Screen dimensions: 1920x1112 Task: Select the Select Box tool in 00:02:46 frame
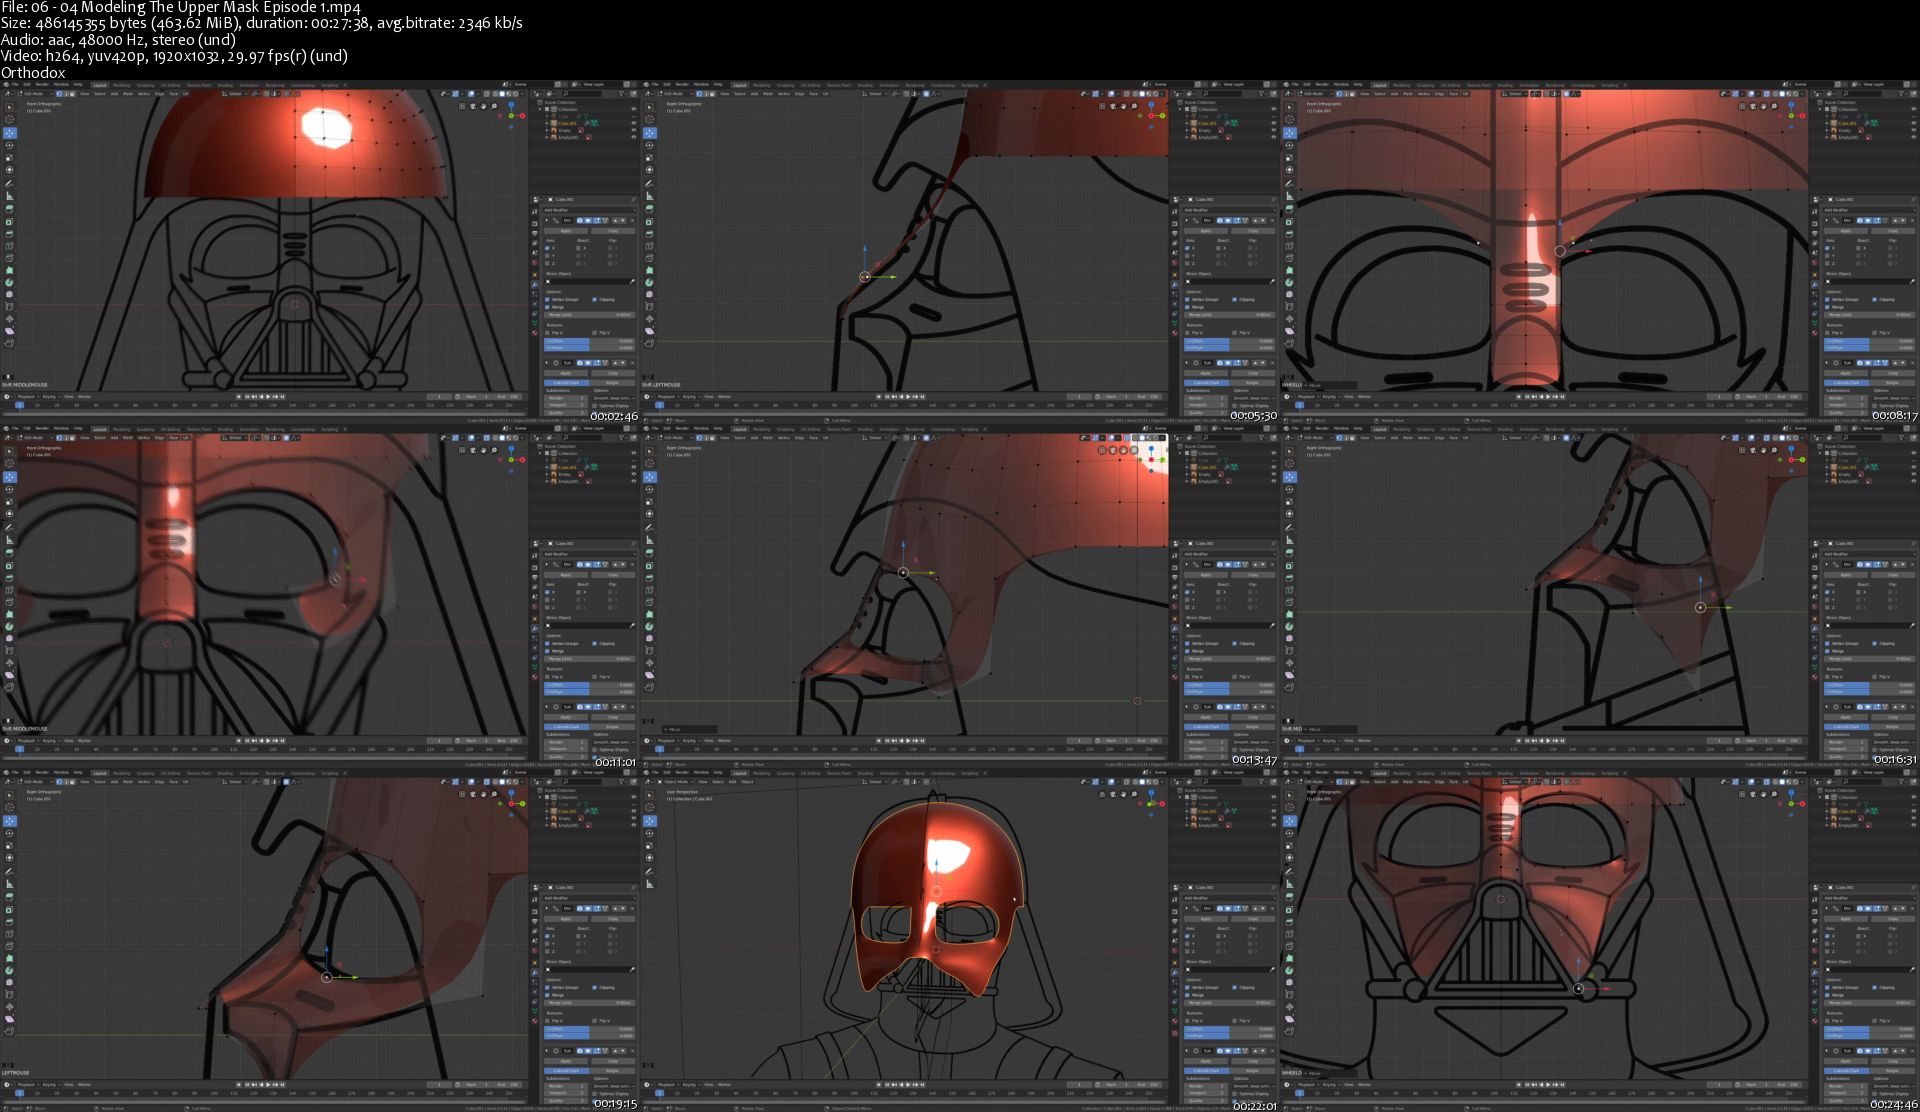(10, 107)
